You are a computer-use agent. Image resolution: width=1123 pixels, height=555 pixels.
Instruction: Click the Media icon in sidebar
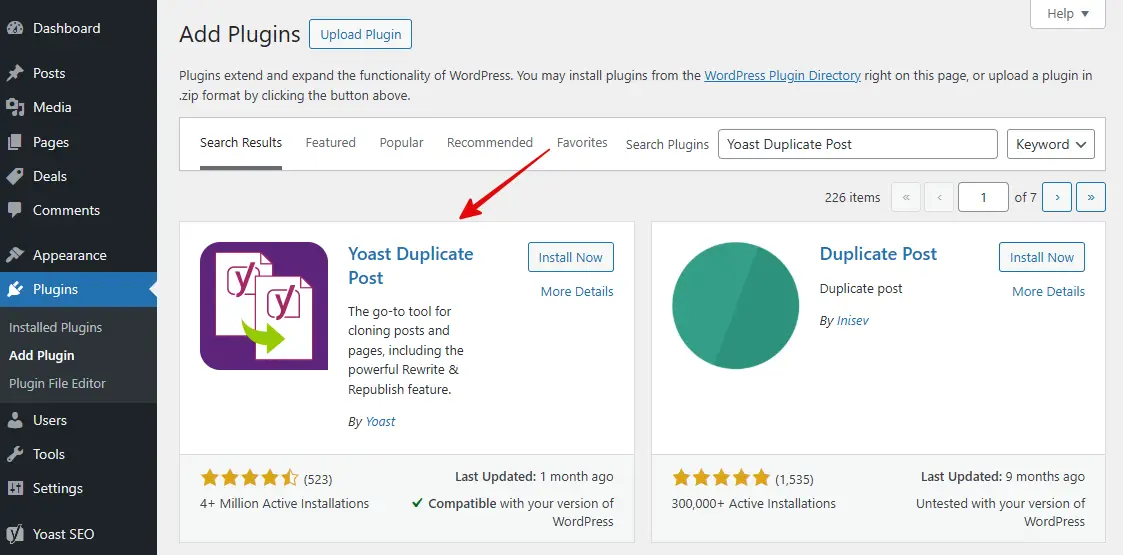(15, 107)
